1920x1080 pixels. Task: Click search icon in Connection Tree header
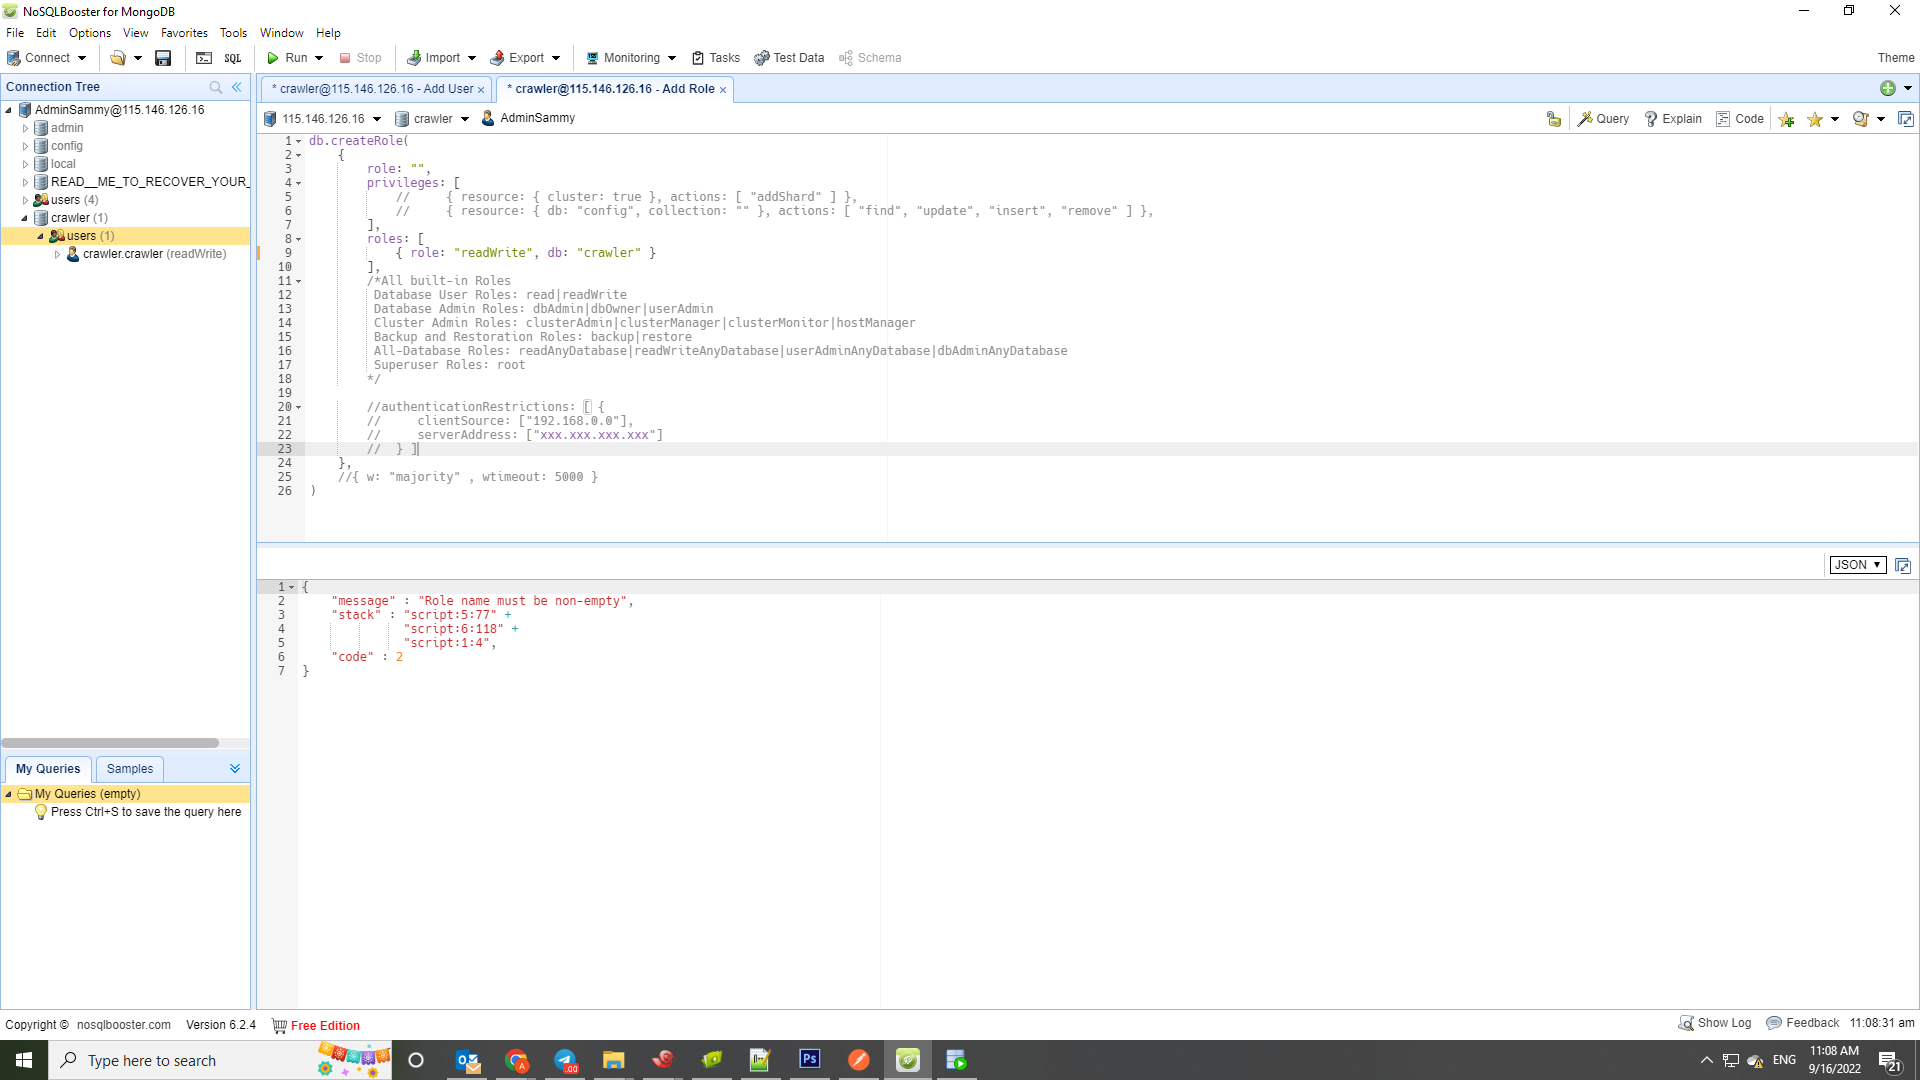215,87
